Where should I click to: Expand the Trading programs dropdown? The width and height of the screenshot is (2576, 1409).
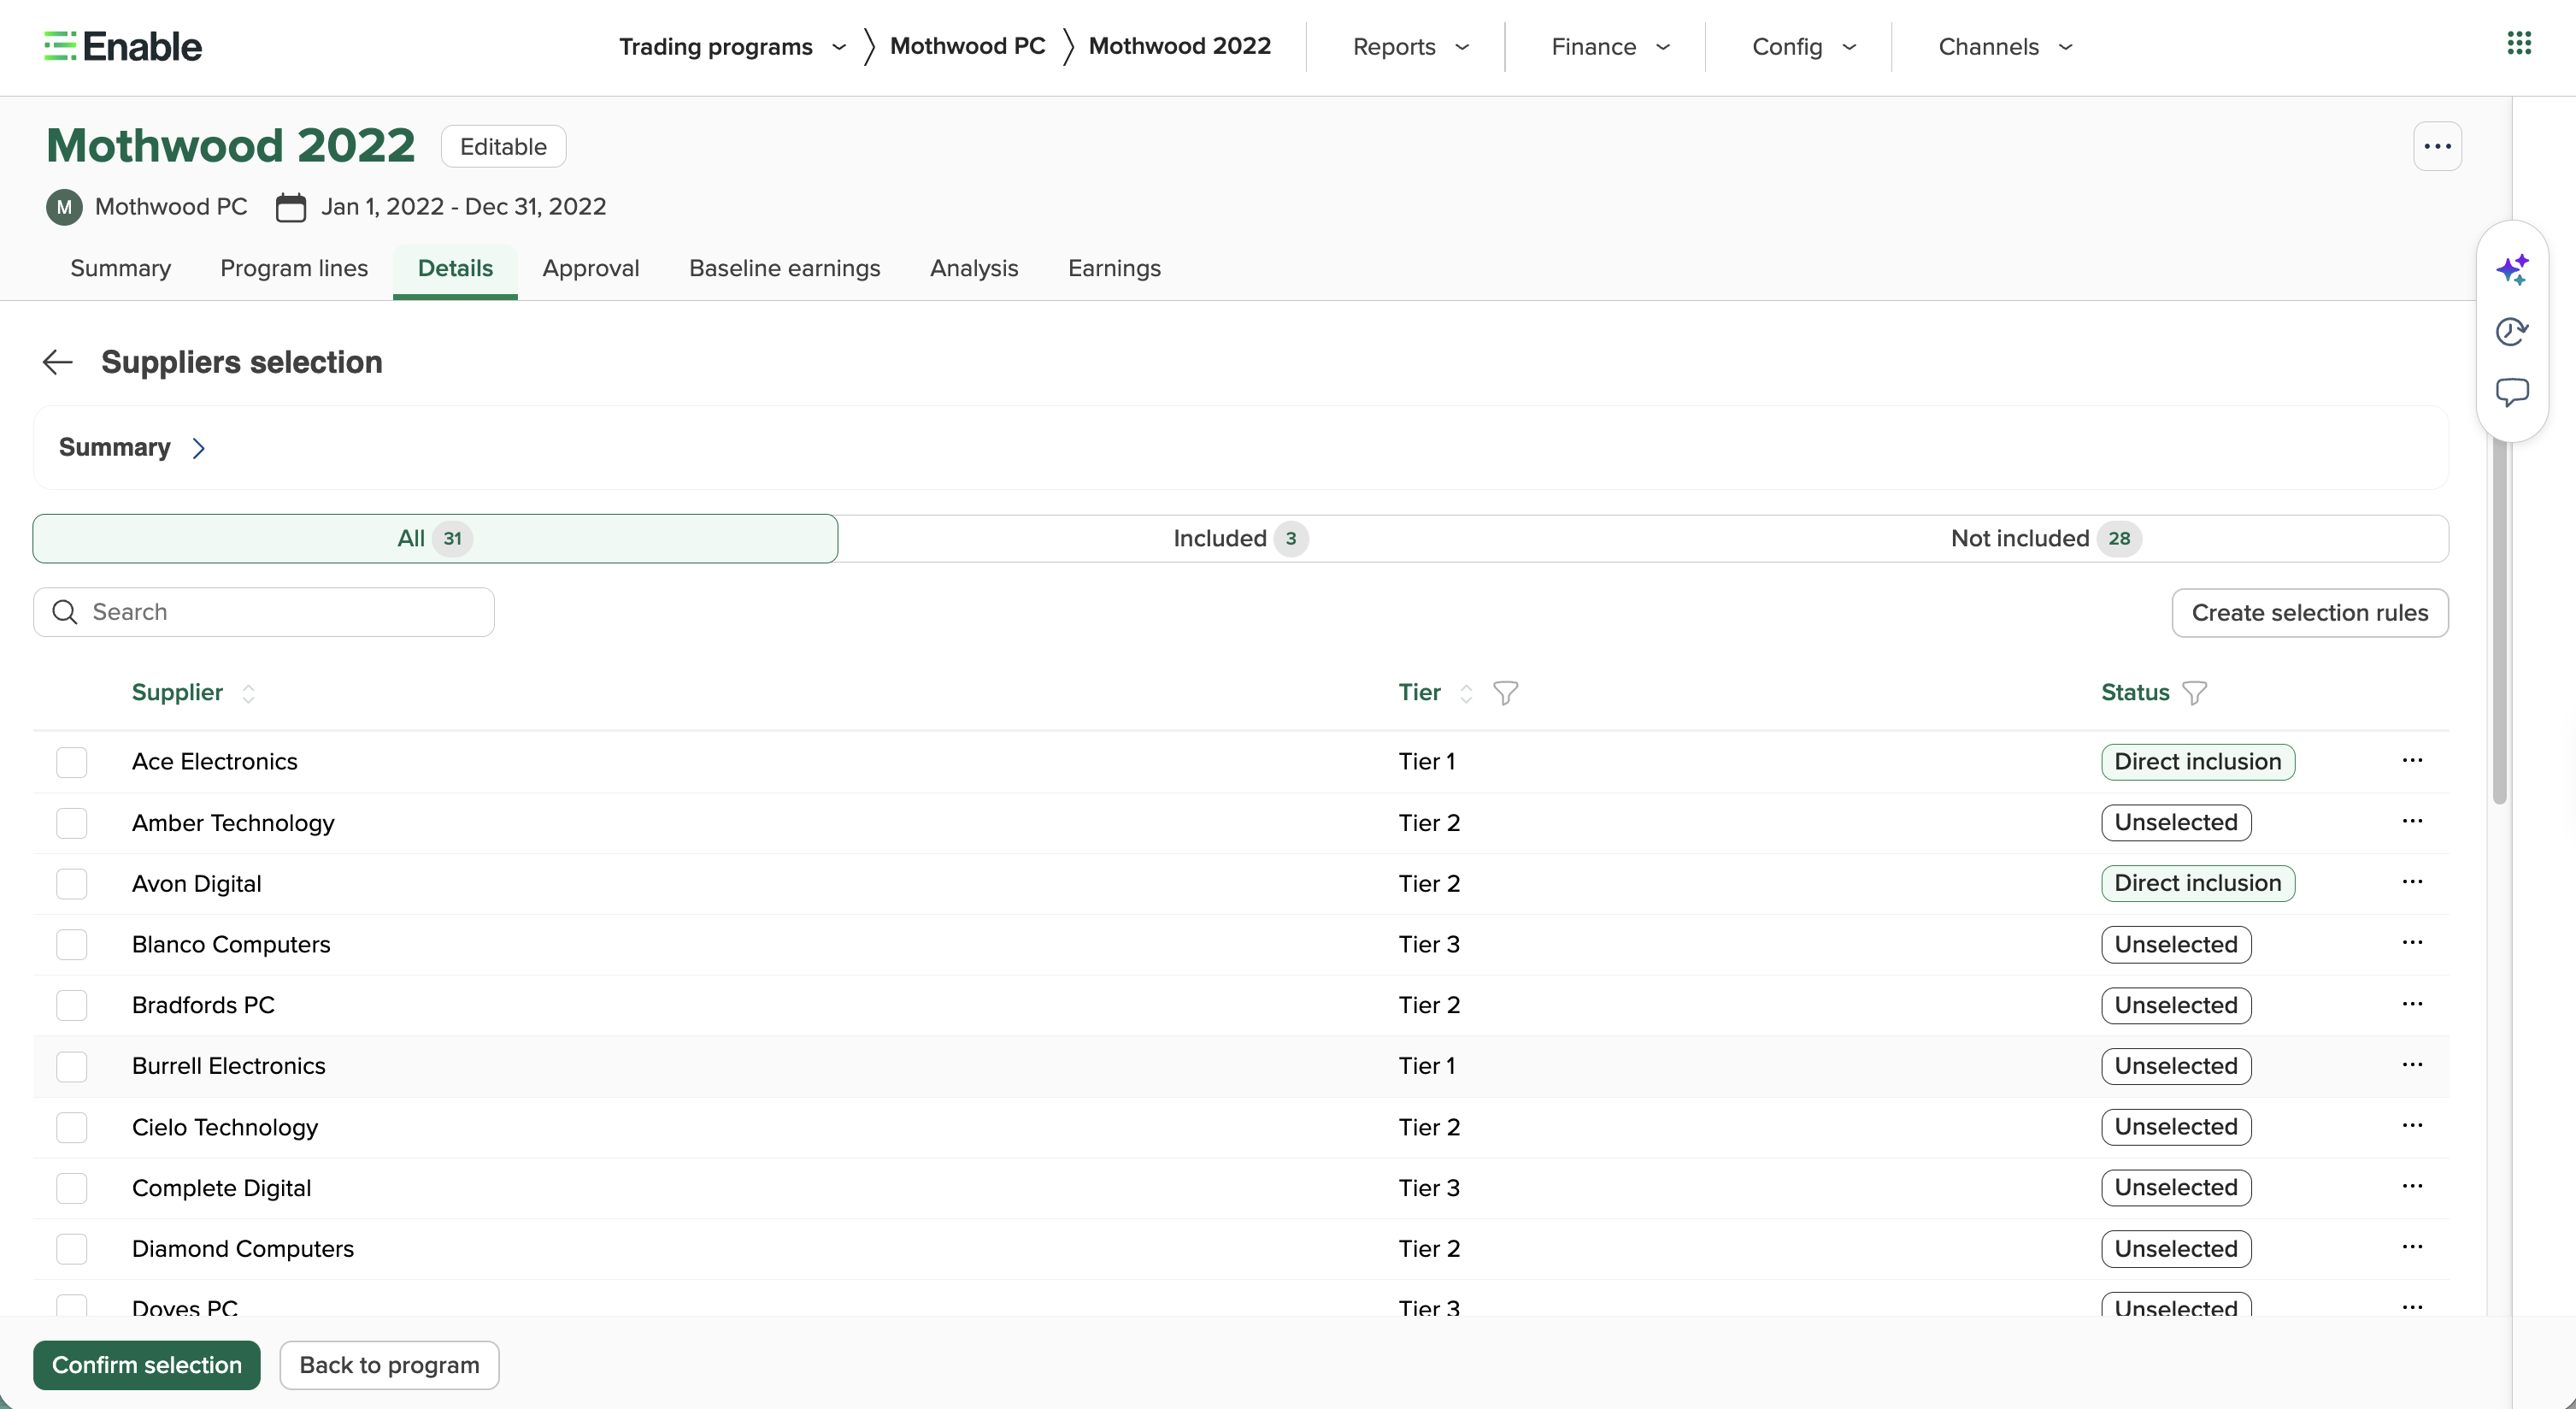tap(733, 47)
